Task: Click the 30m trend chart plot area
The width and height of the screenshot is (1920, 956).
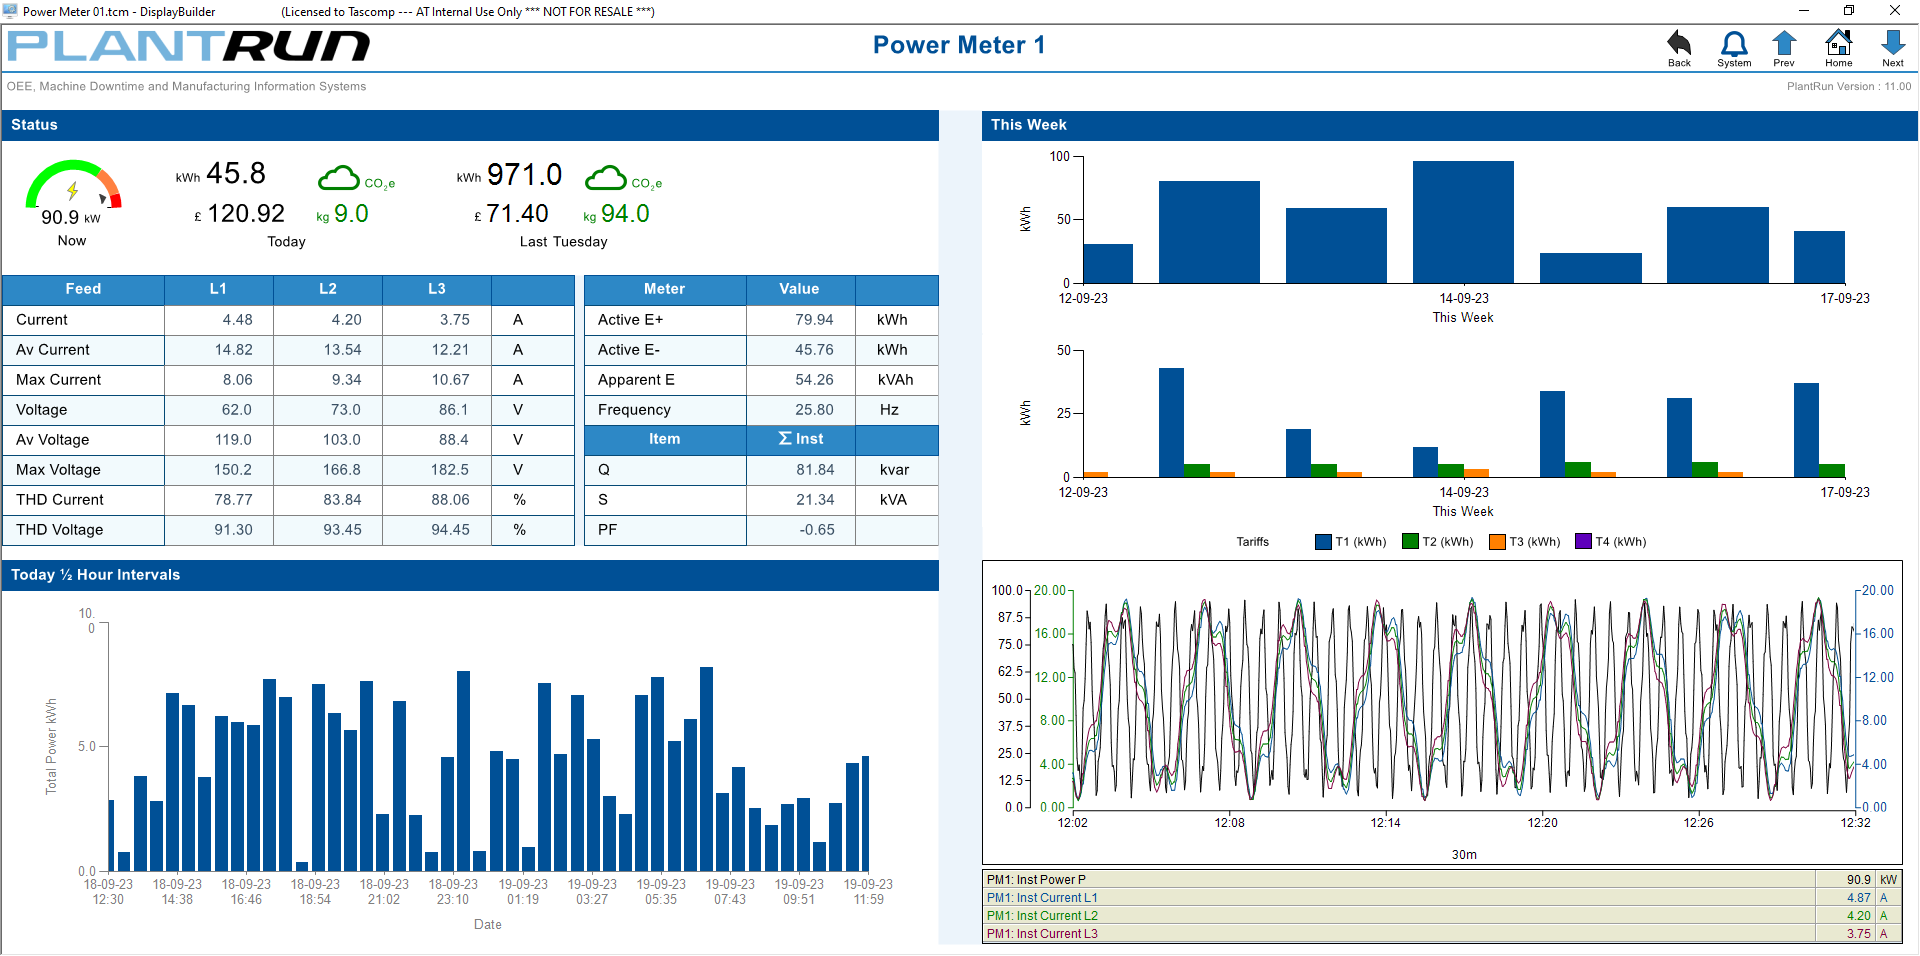Action: pos(1464,700)
